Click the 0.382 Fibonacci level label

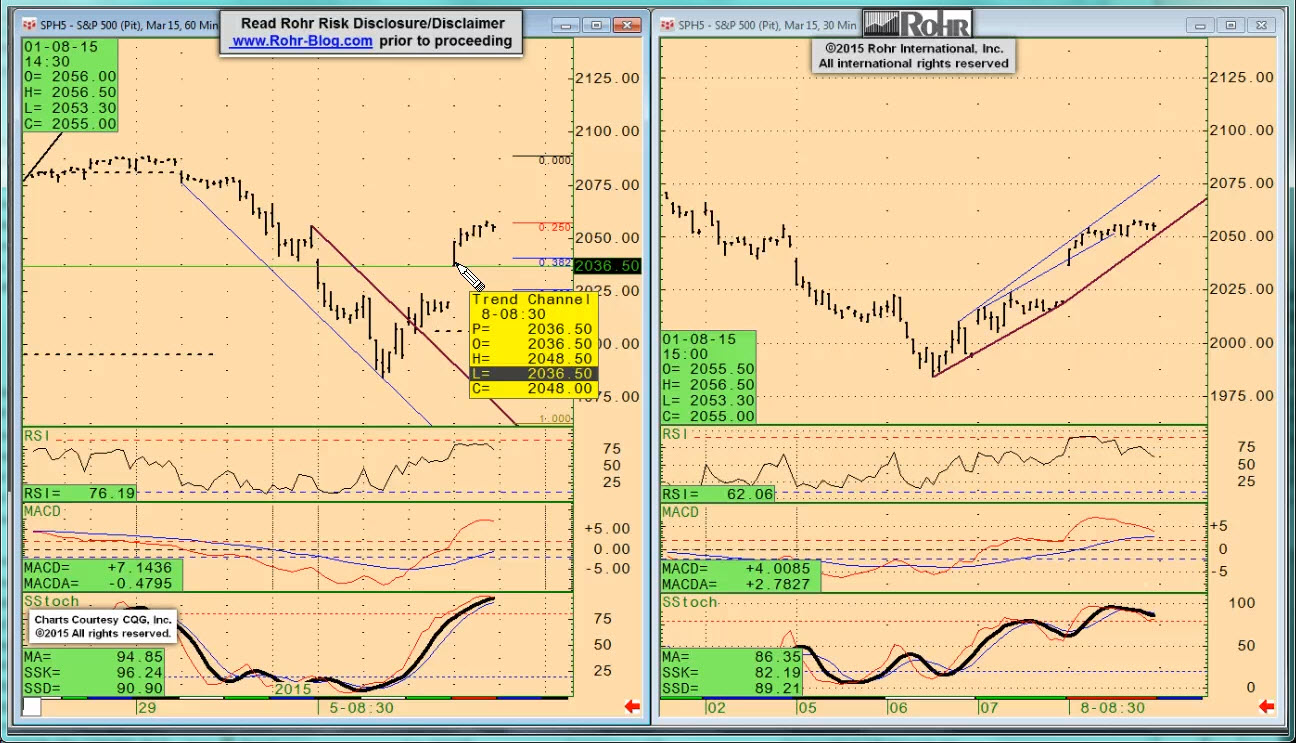pyautogui.click(x=554, y=263)
